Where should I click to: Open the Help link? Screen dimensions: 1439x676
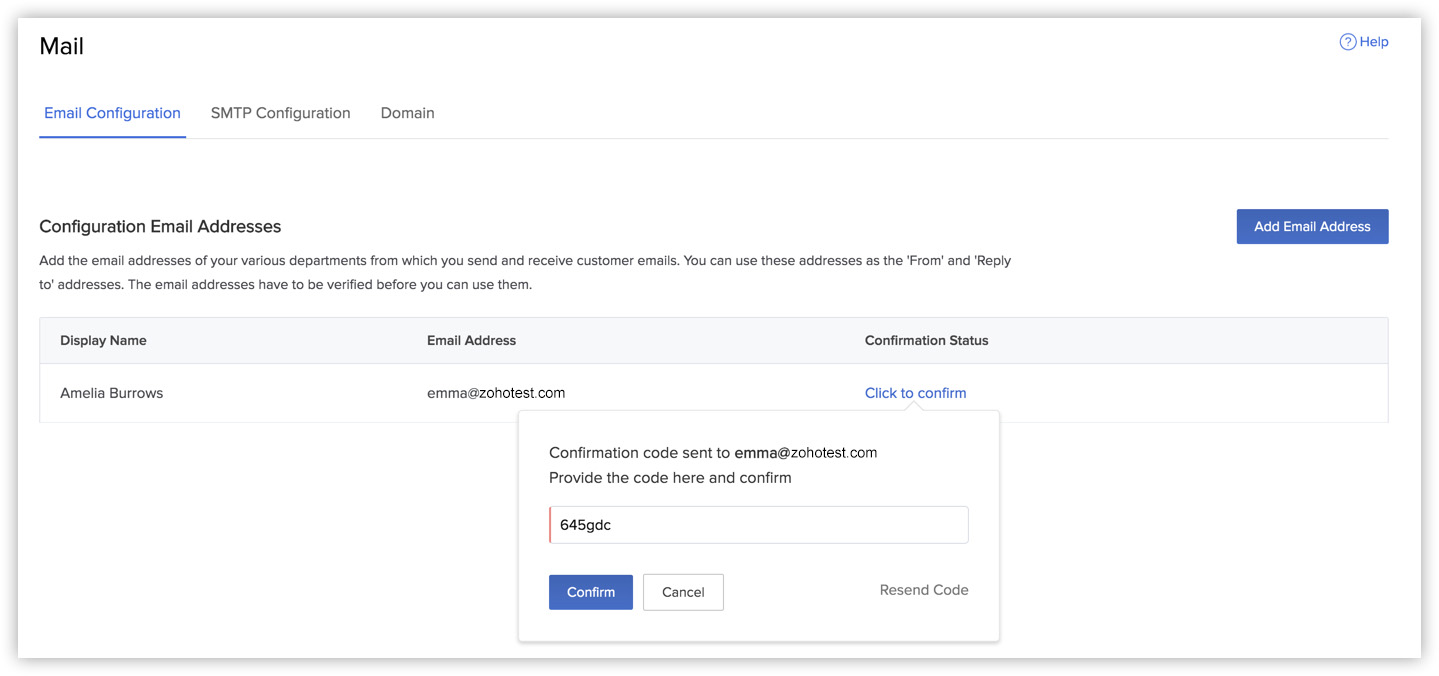pyautogui.click(x=1373, y=41)
